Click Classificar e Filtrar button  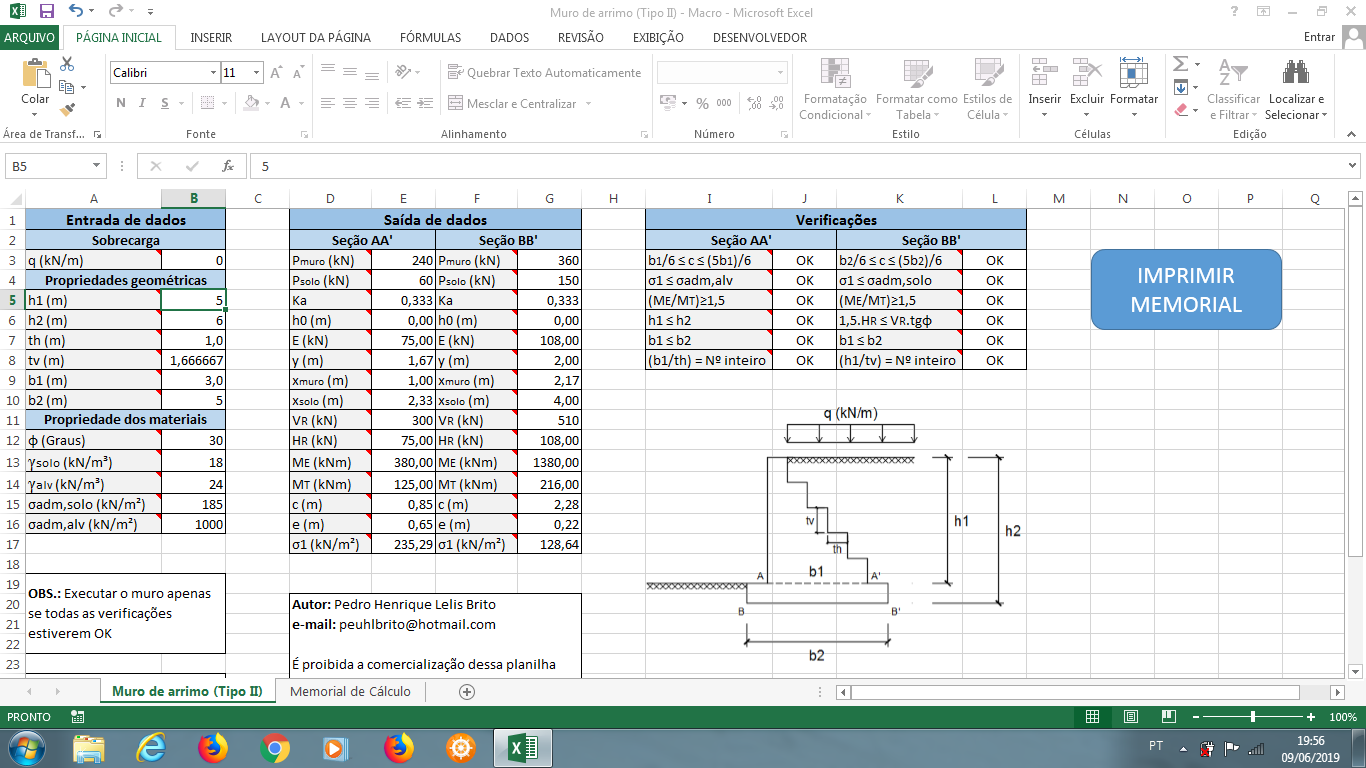click(x=1233, y=89)
